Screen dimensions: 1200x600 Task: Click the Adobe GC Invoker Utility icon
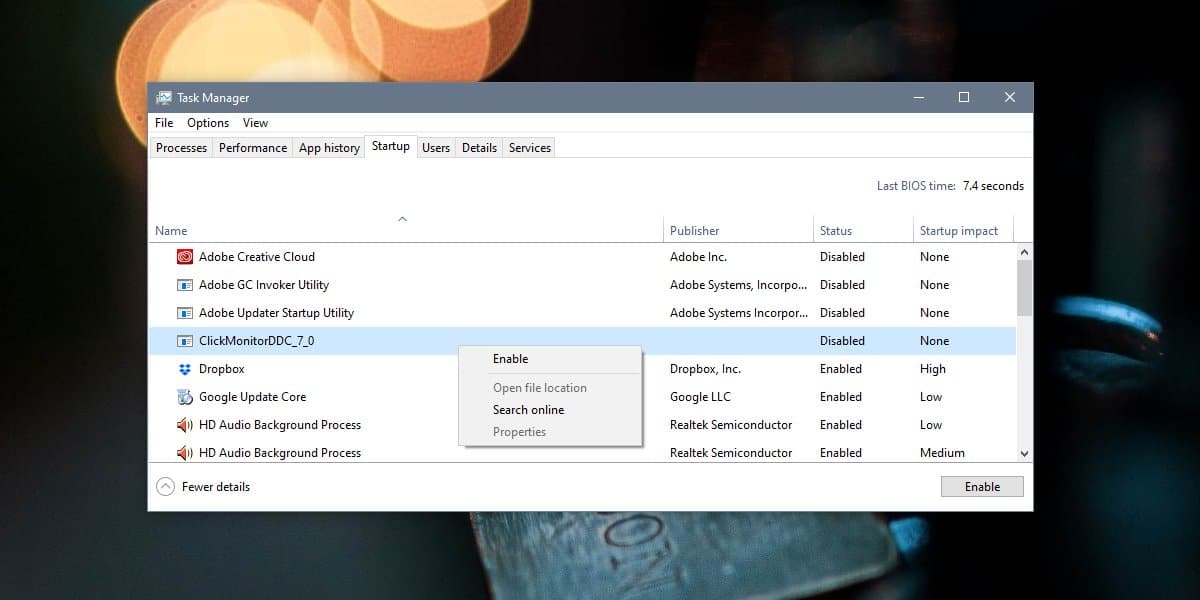[x=184, y=285]
